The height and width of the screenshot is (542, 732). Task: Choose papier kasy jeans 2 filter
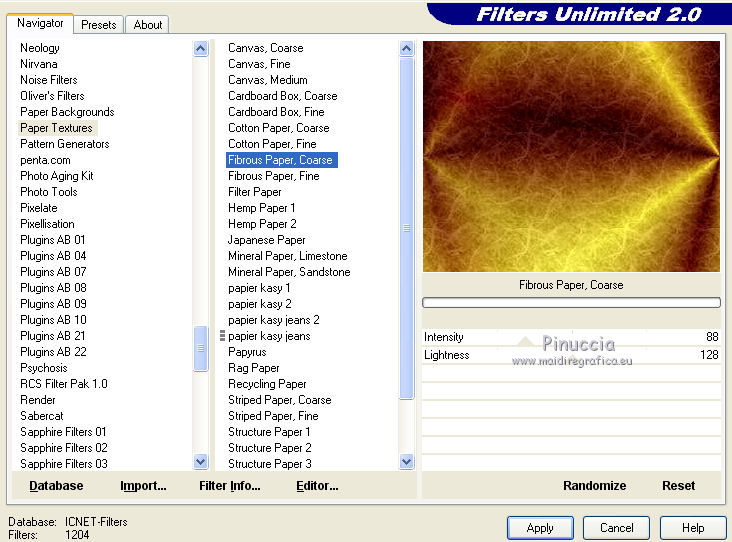tap(274, 320)
